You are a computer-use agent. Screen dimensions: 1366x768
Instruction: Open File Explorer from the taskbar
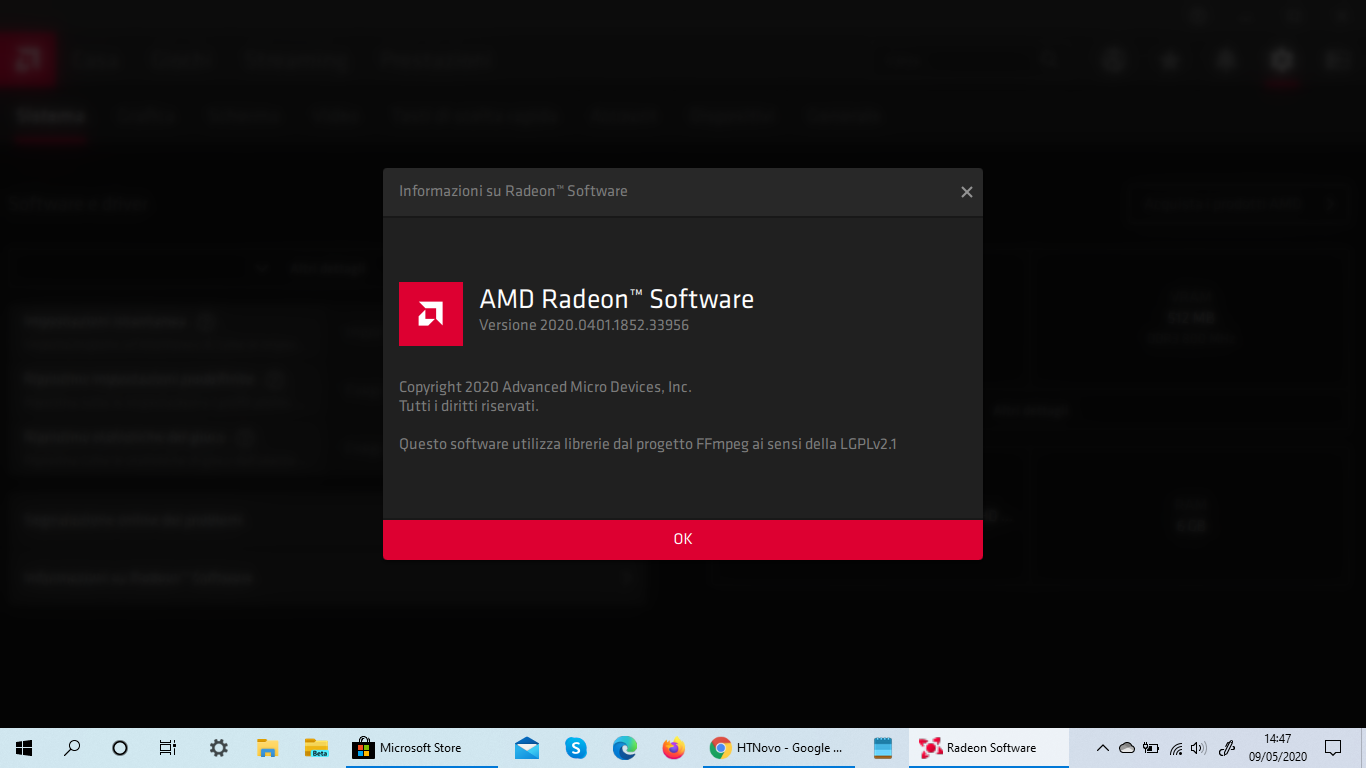[x=267, y=748]
